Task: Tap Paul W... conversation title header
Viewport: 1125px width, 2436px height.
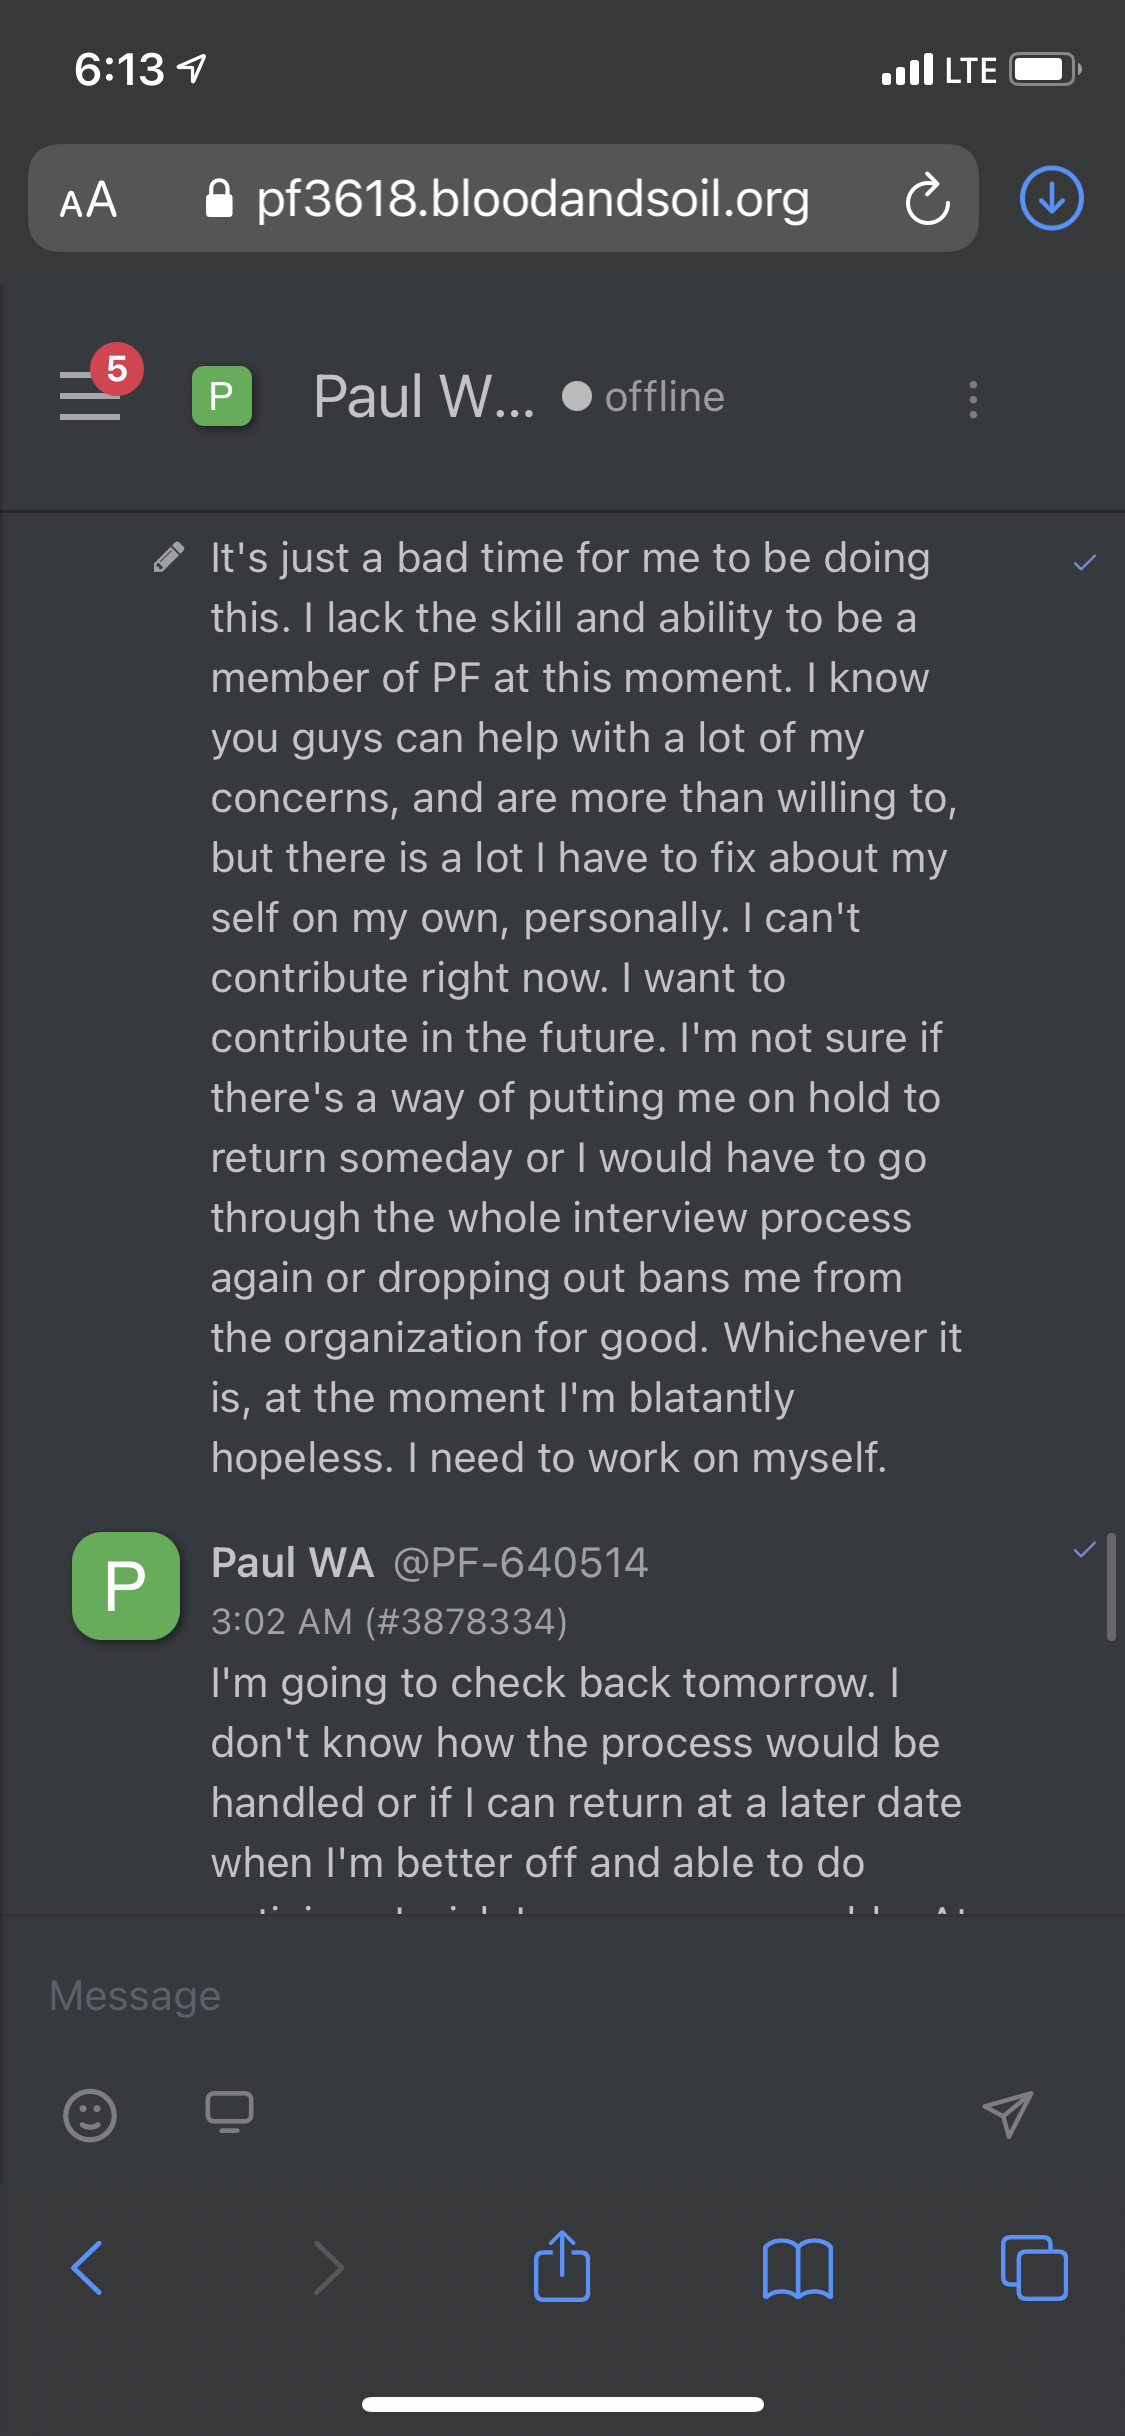Action: [x=424, y=397]
